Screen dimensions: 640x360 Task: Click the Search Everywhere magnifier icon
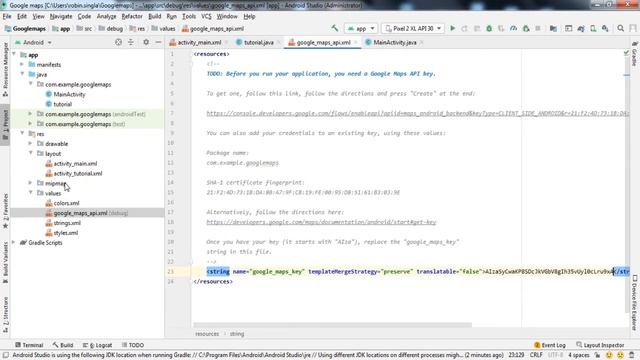click(x=620, y=29)
